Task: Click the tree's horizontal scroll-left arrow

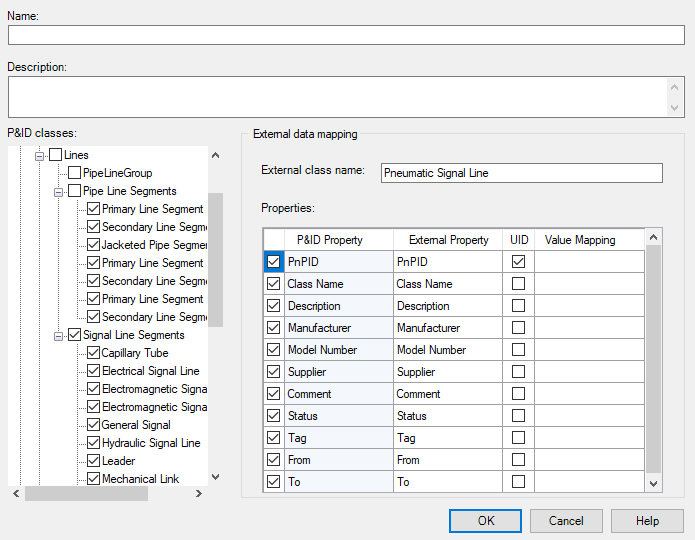Action: pyautogui.click(x=15, y=494)
